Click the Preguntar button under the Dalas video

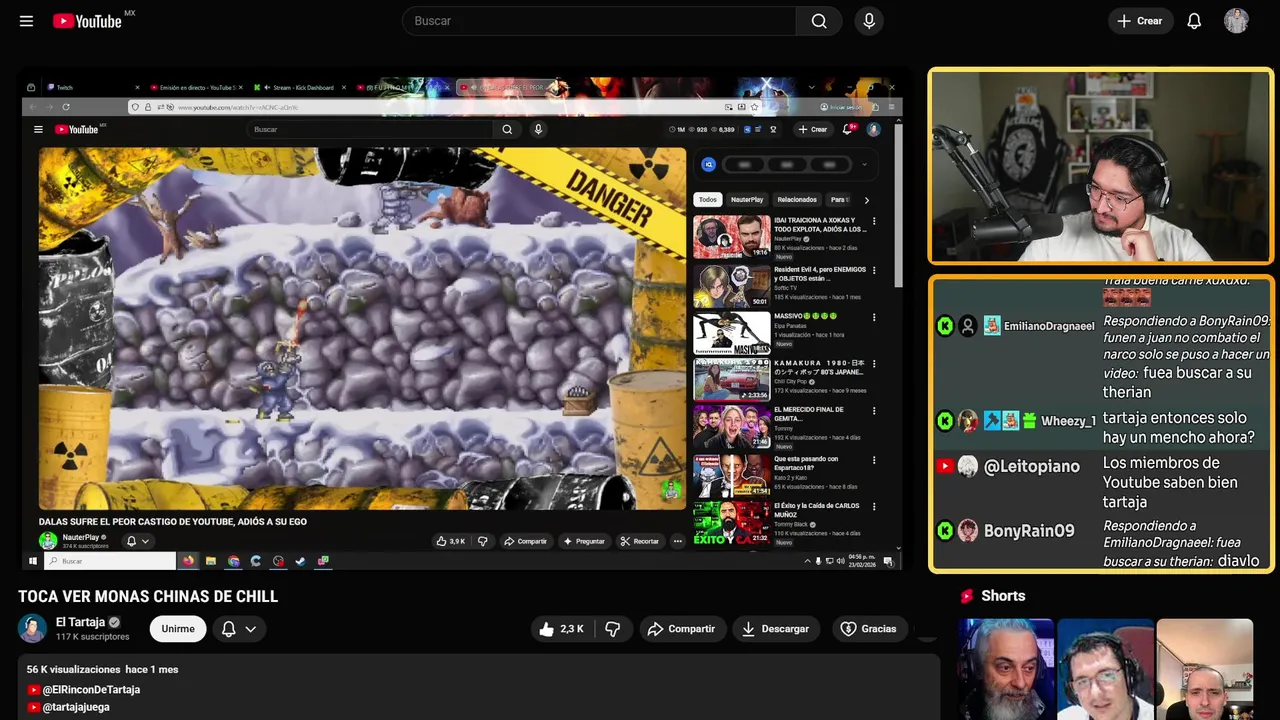pos(584,541)
